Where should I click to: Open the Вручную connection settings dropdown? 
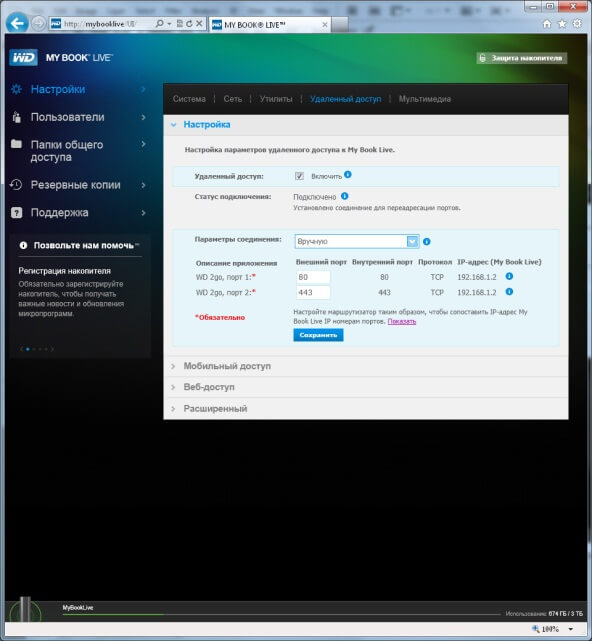[357, 242]
